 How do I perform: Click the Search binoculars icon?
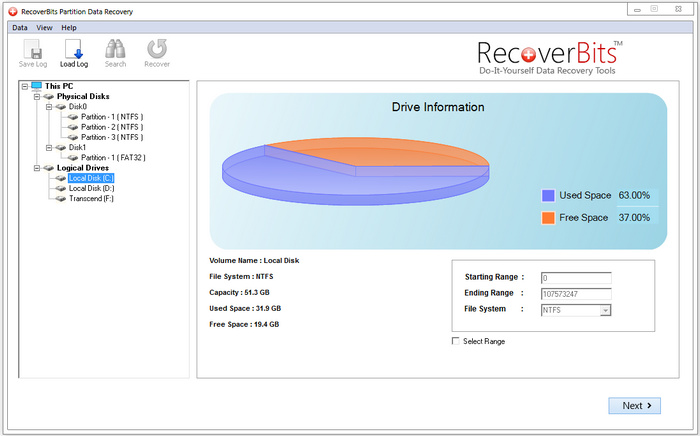[x=115, y=49]
